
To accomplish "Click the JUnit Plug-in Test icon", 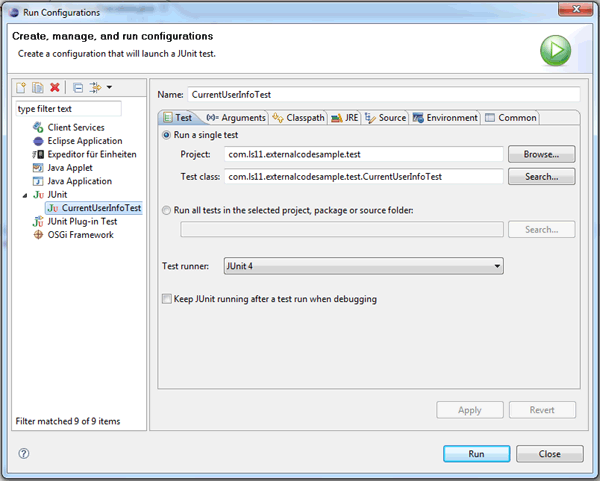I will click(x=38, y=222).
